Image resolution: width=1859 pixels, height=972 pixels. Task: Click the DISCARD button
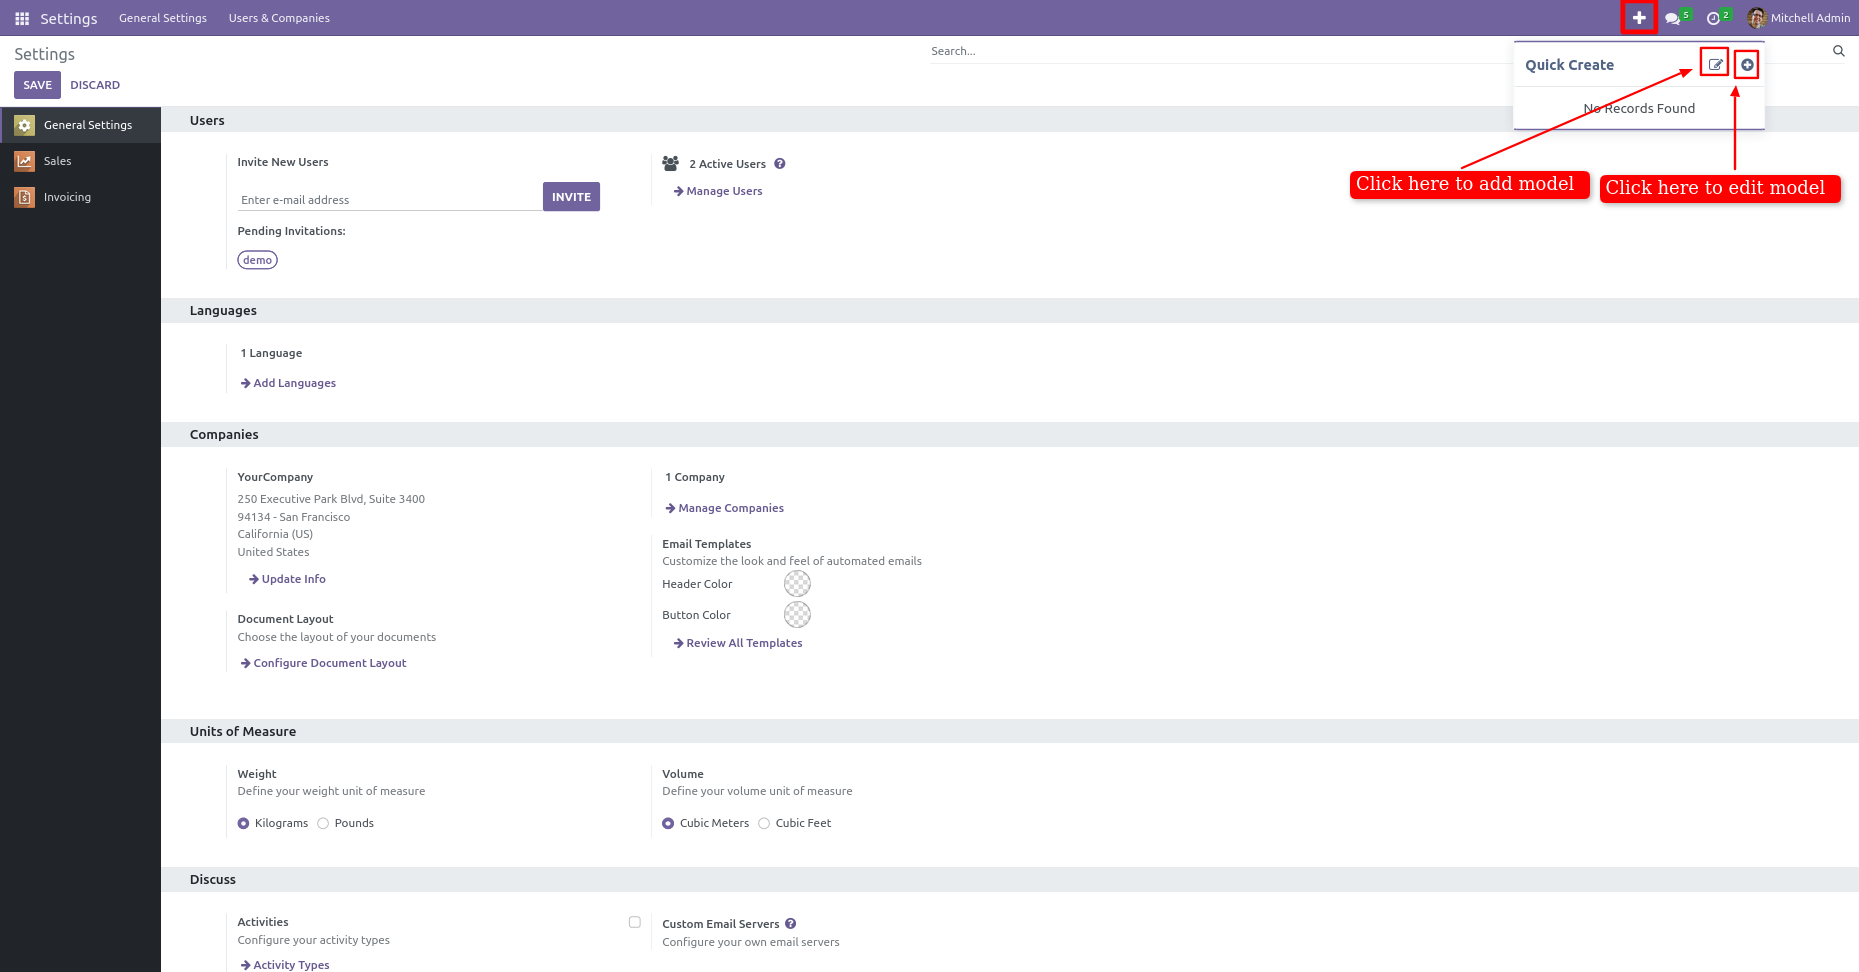tap(95, 85)
